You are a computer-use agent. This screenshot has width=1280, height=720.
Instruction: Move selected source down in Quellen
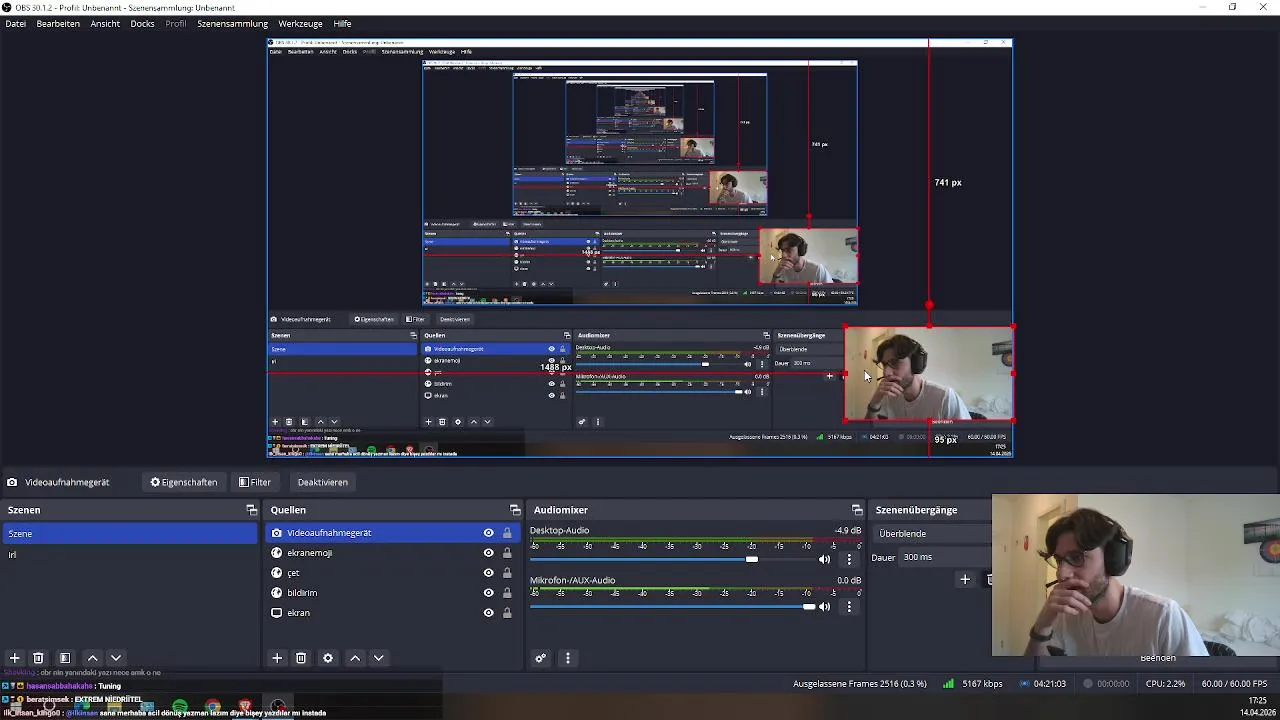(379, 658)
